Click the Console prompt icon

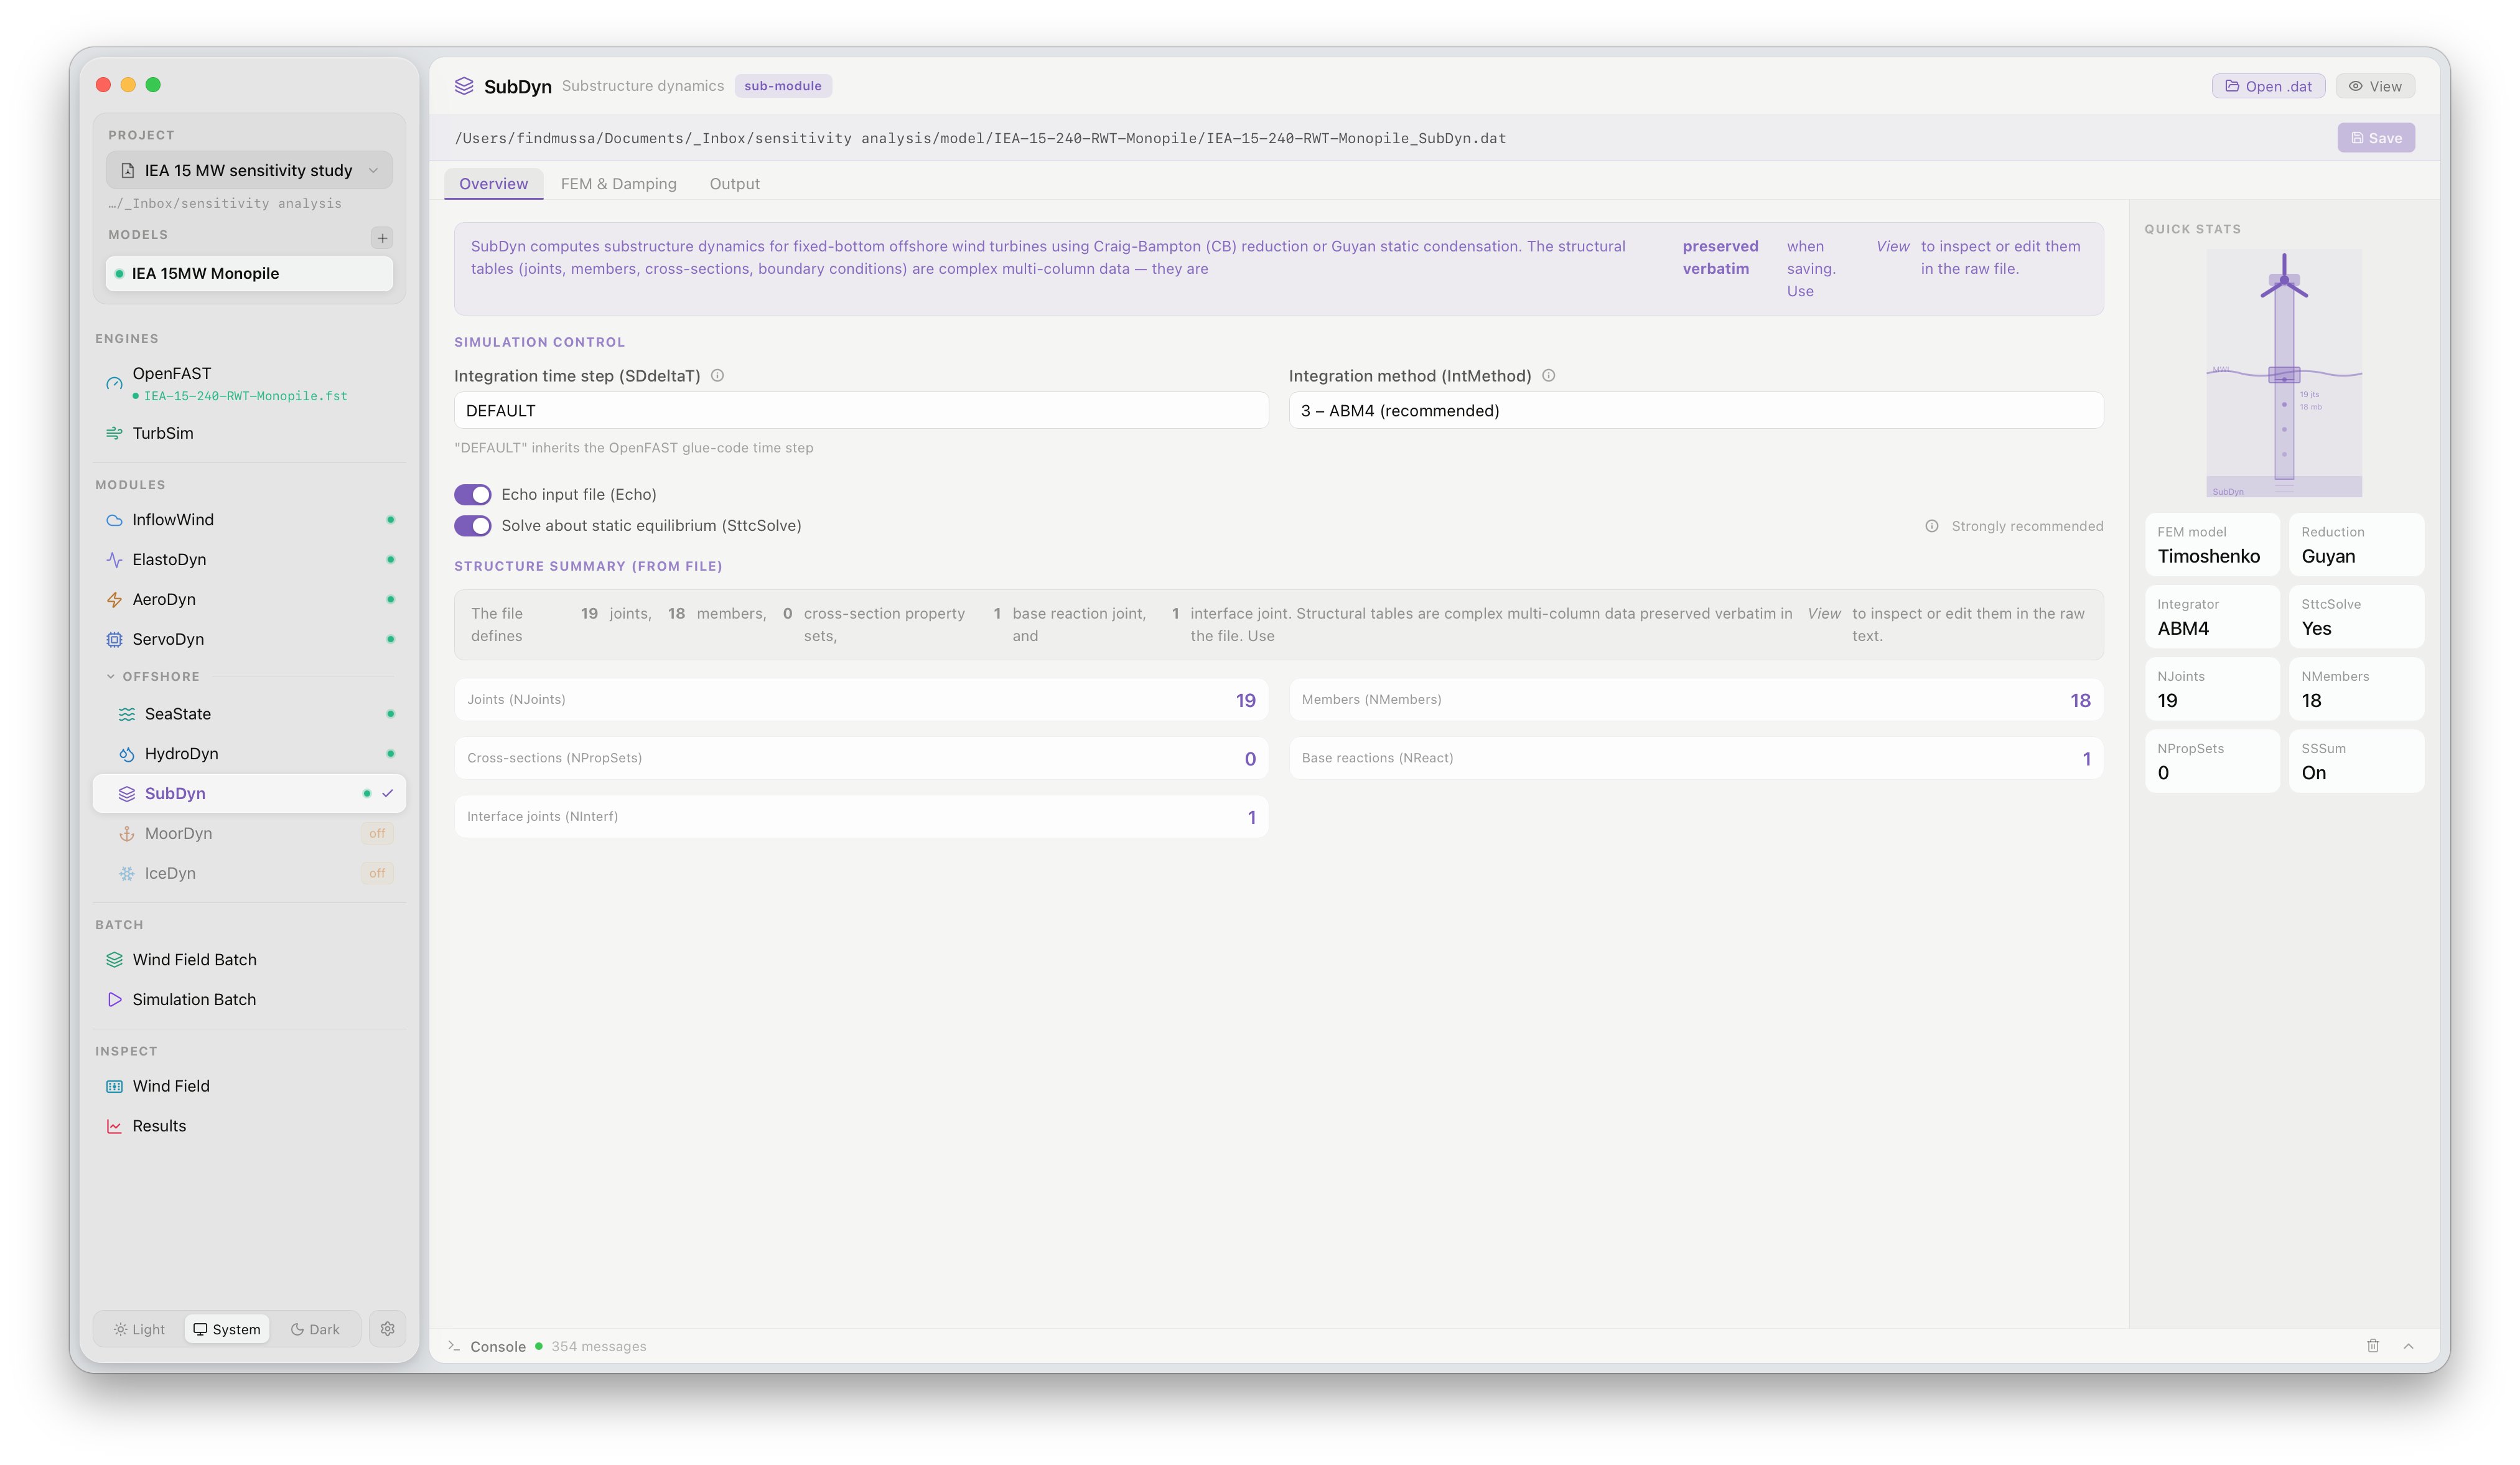(x=454, y=1346)
